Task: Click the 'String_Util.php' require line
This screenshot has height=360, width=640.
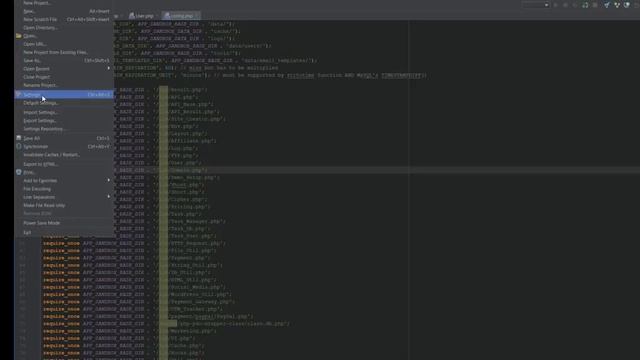Action: 133,265
